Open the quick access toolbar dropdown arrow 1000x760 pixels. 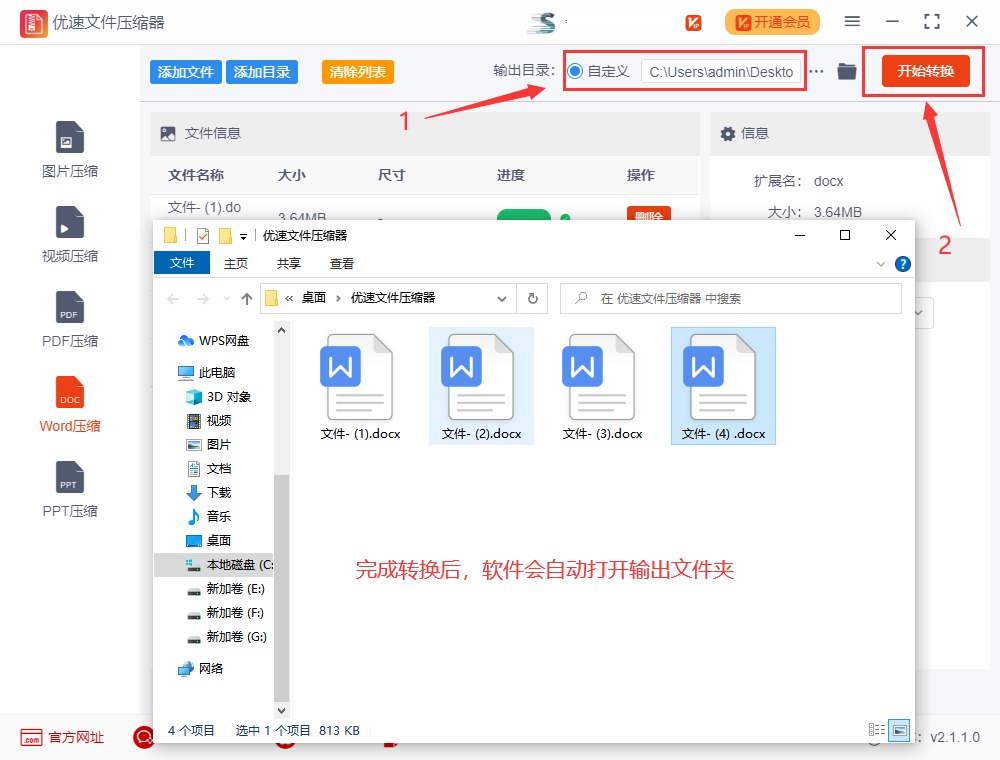point(243,236)
